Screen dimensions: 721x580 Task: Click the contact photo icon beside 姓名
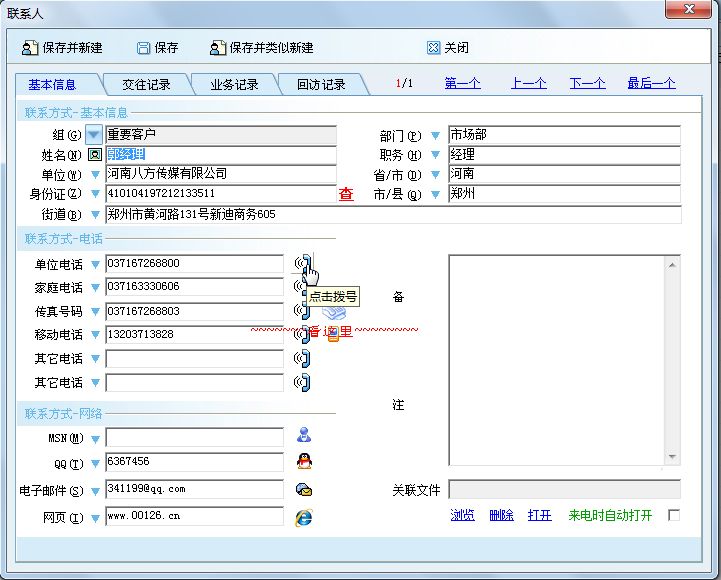click(x=94, y=155)
